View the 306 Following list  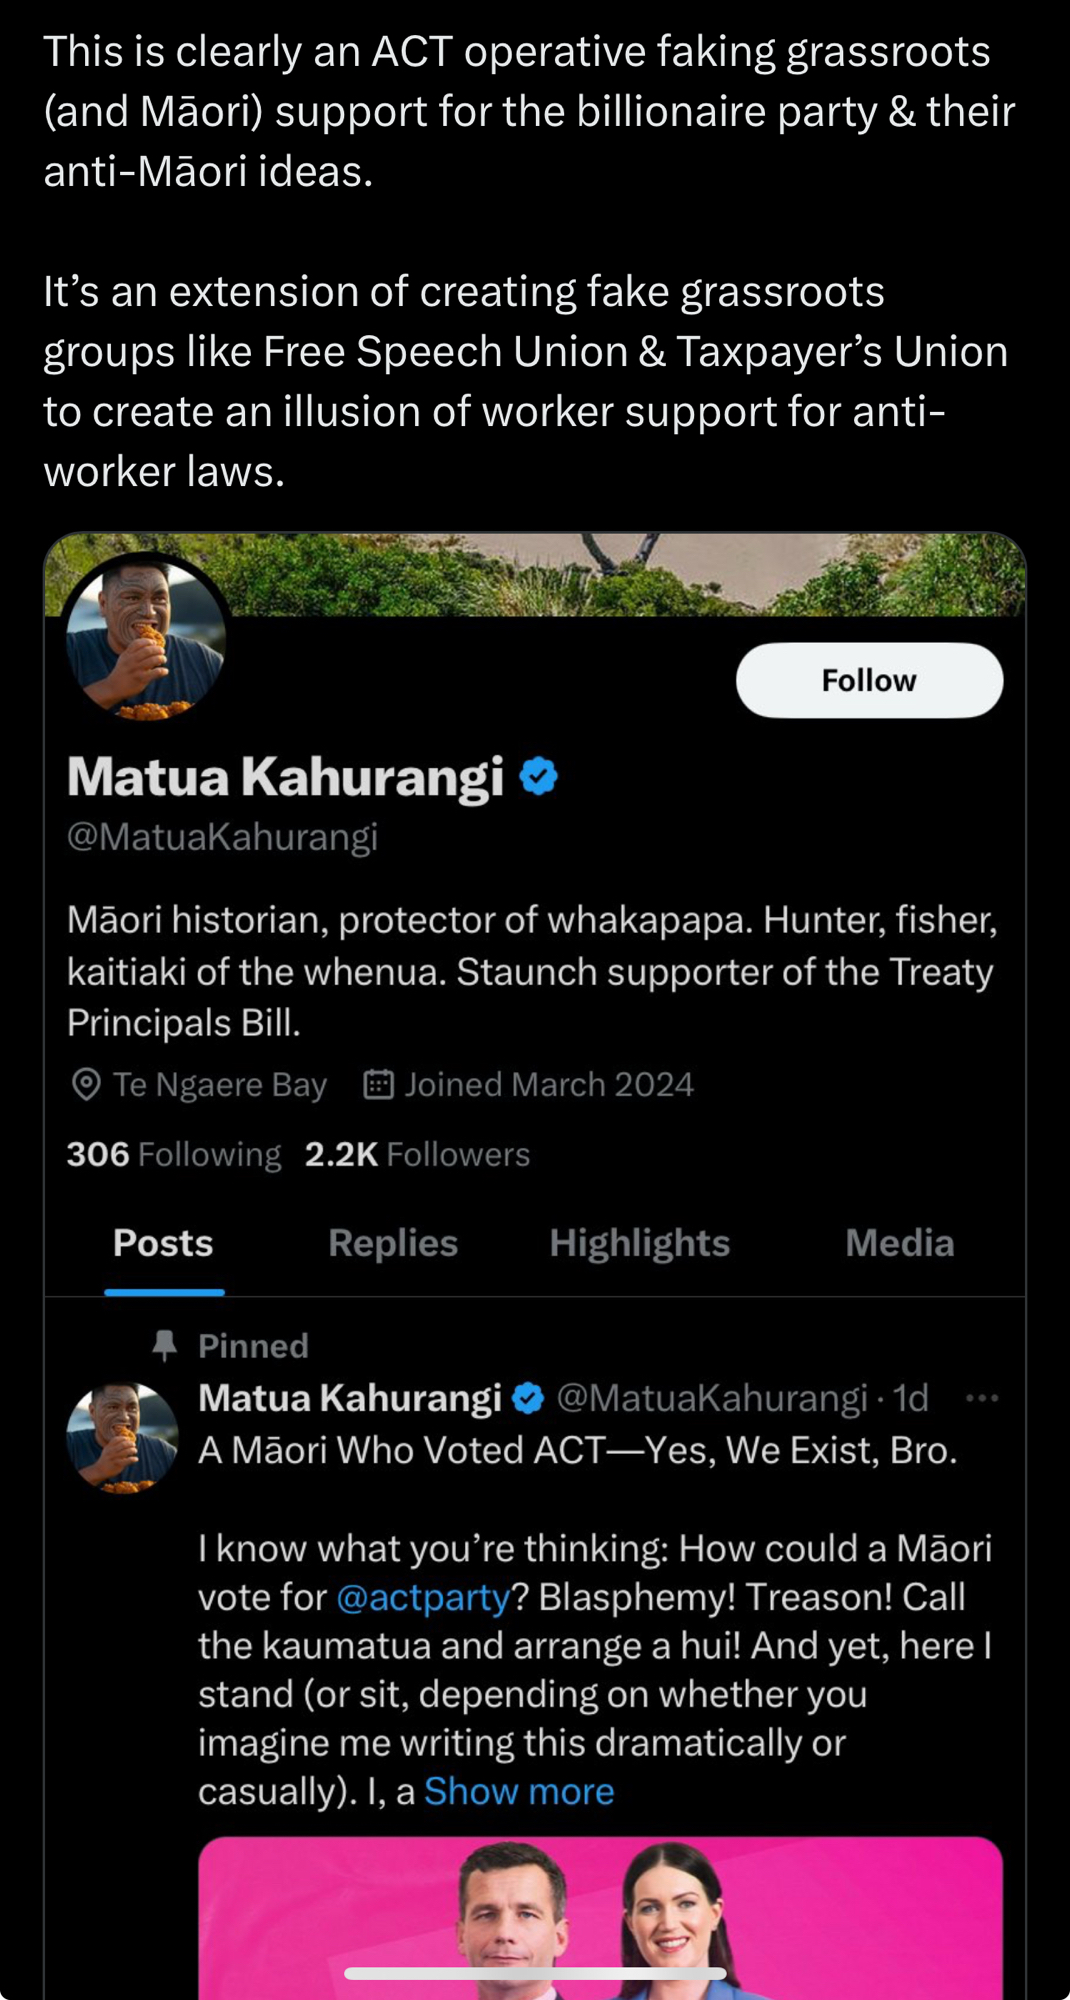(x=174, y=1154)
